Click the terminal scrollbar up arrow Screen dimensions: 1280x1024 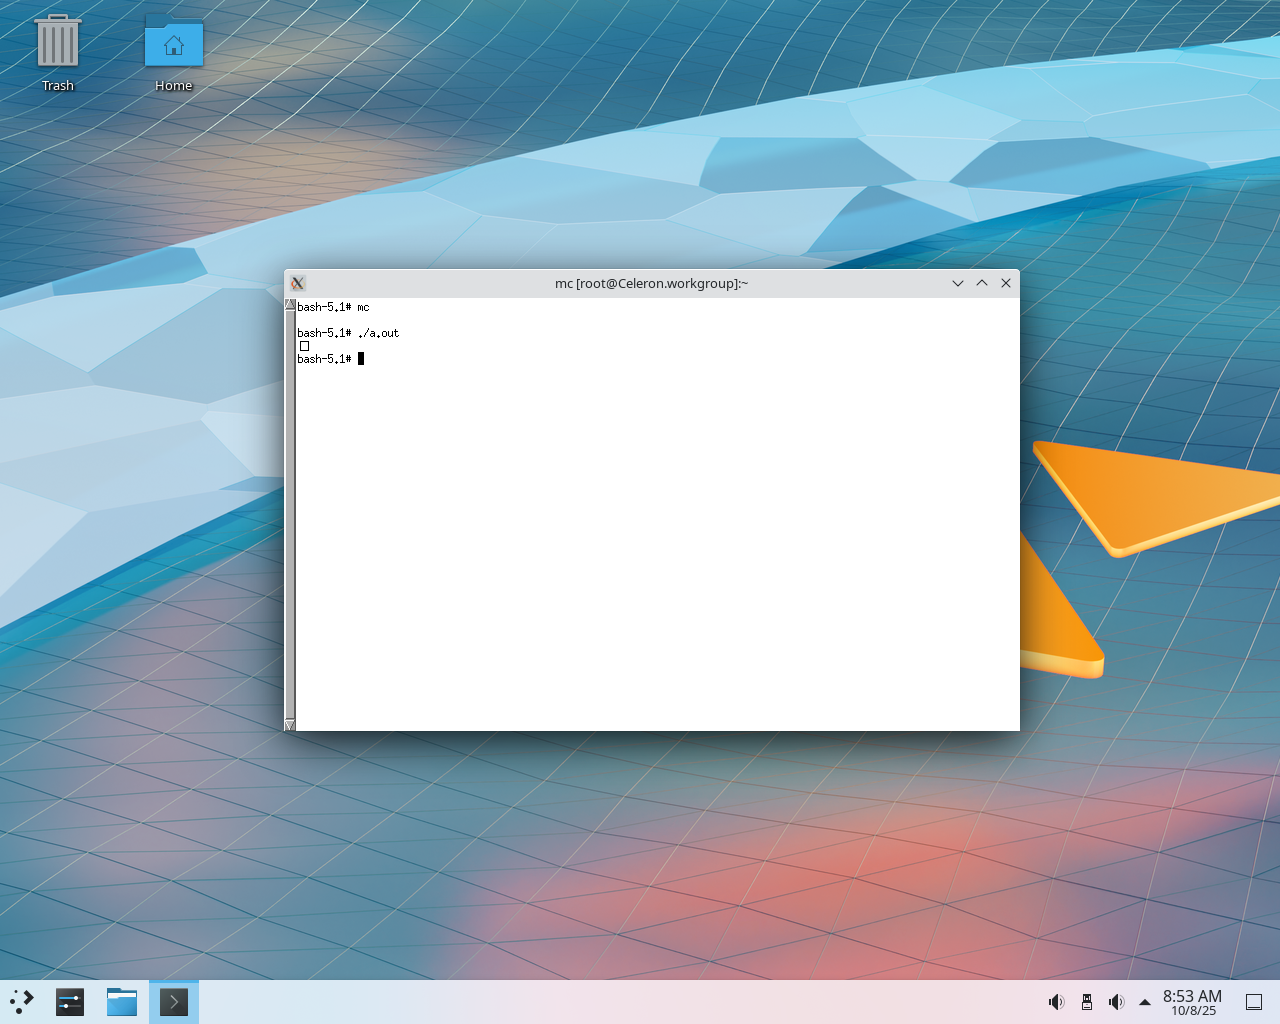pyautogui.click(x=290, y=304)
